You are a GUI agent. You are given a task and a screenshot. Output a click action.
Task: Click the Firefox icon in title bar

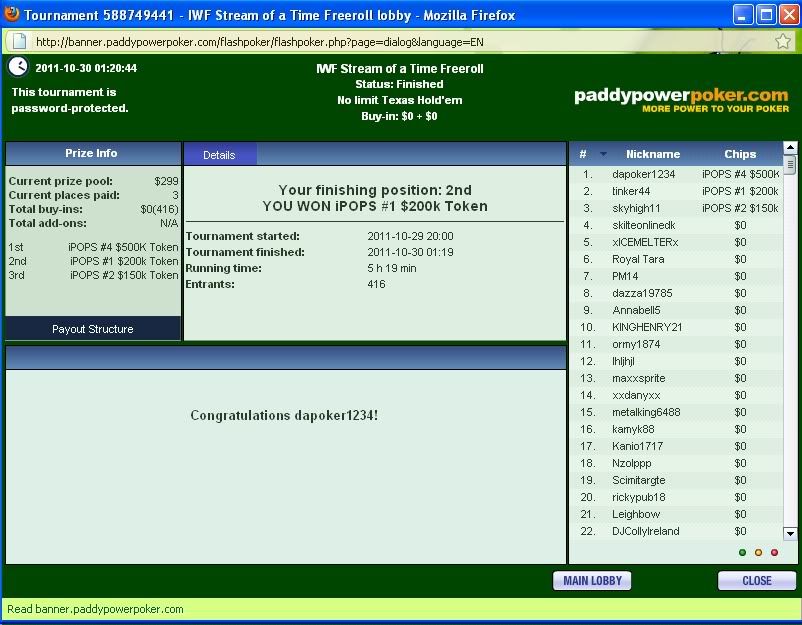(x=11, y=14)
